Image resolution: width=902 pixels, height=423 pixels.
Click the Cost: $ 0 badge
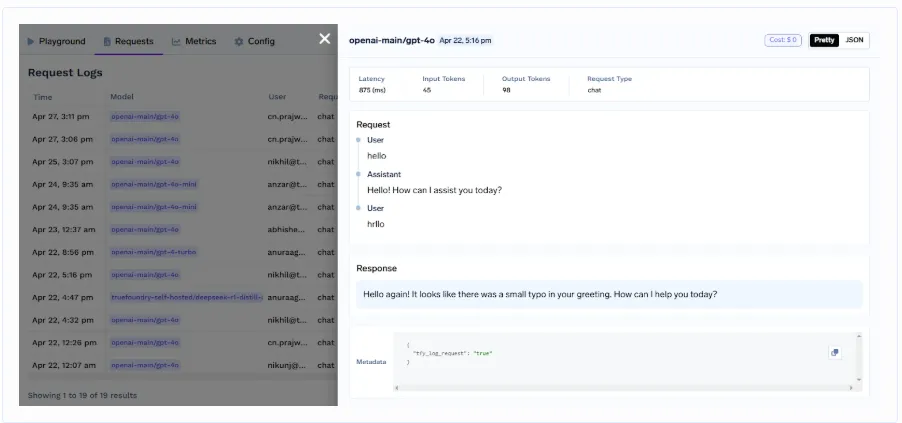pos(783,40)
